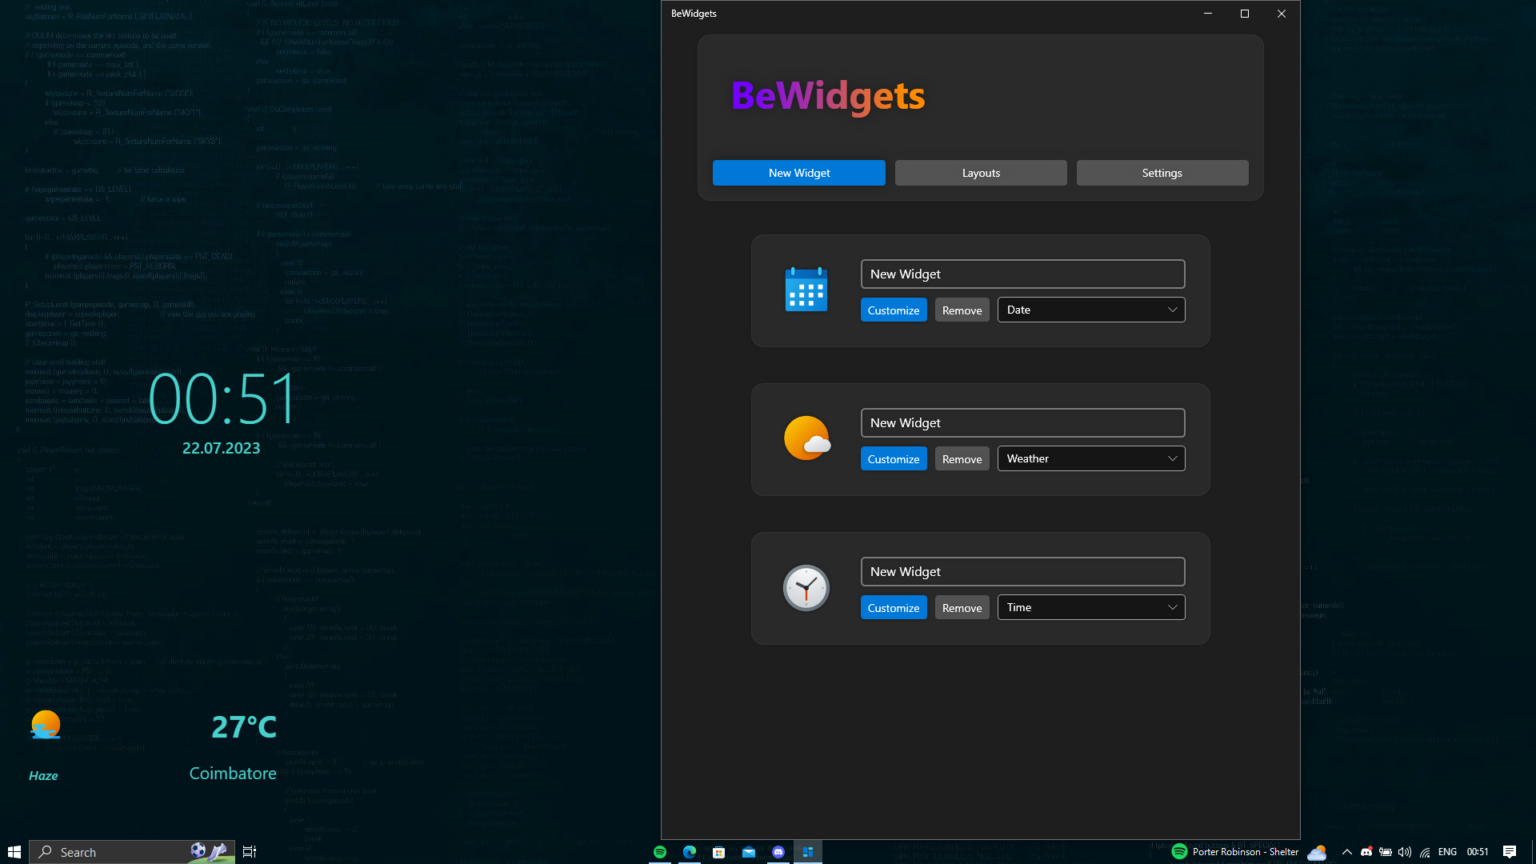The image size is (1536, 864).
Task: Expand hidden icons in the system tray
Action: 1347,851
